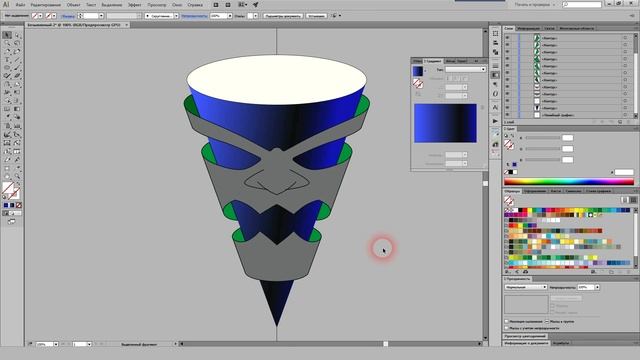Click the gradient preview in Gradient panel
This screenshot has width=640, height=360.
445,123
